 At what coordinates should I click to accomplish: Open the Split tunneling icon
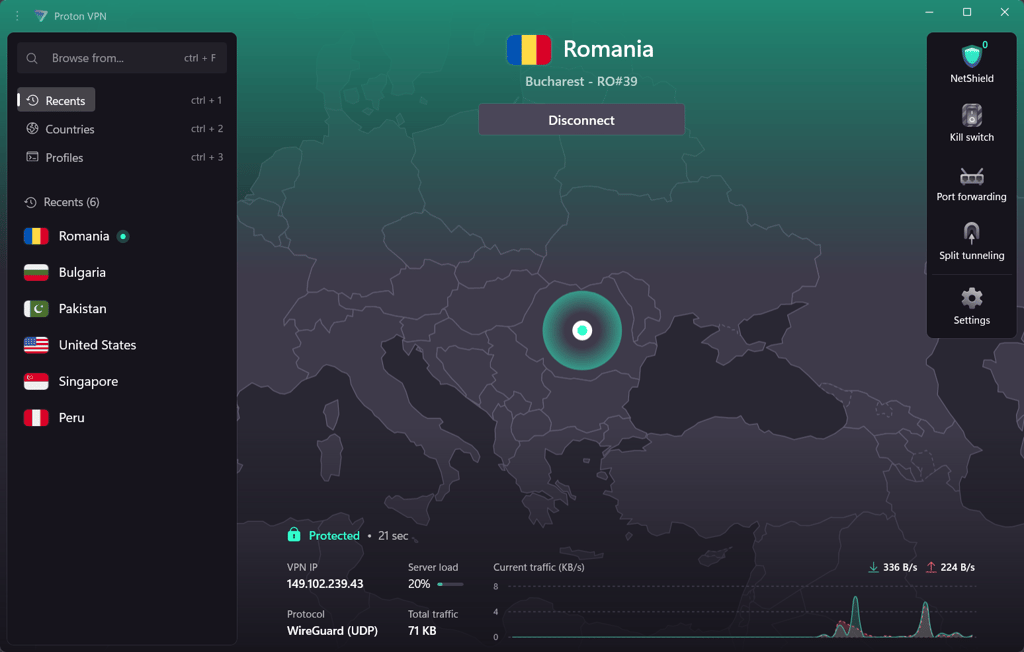click(971, 233)
